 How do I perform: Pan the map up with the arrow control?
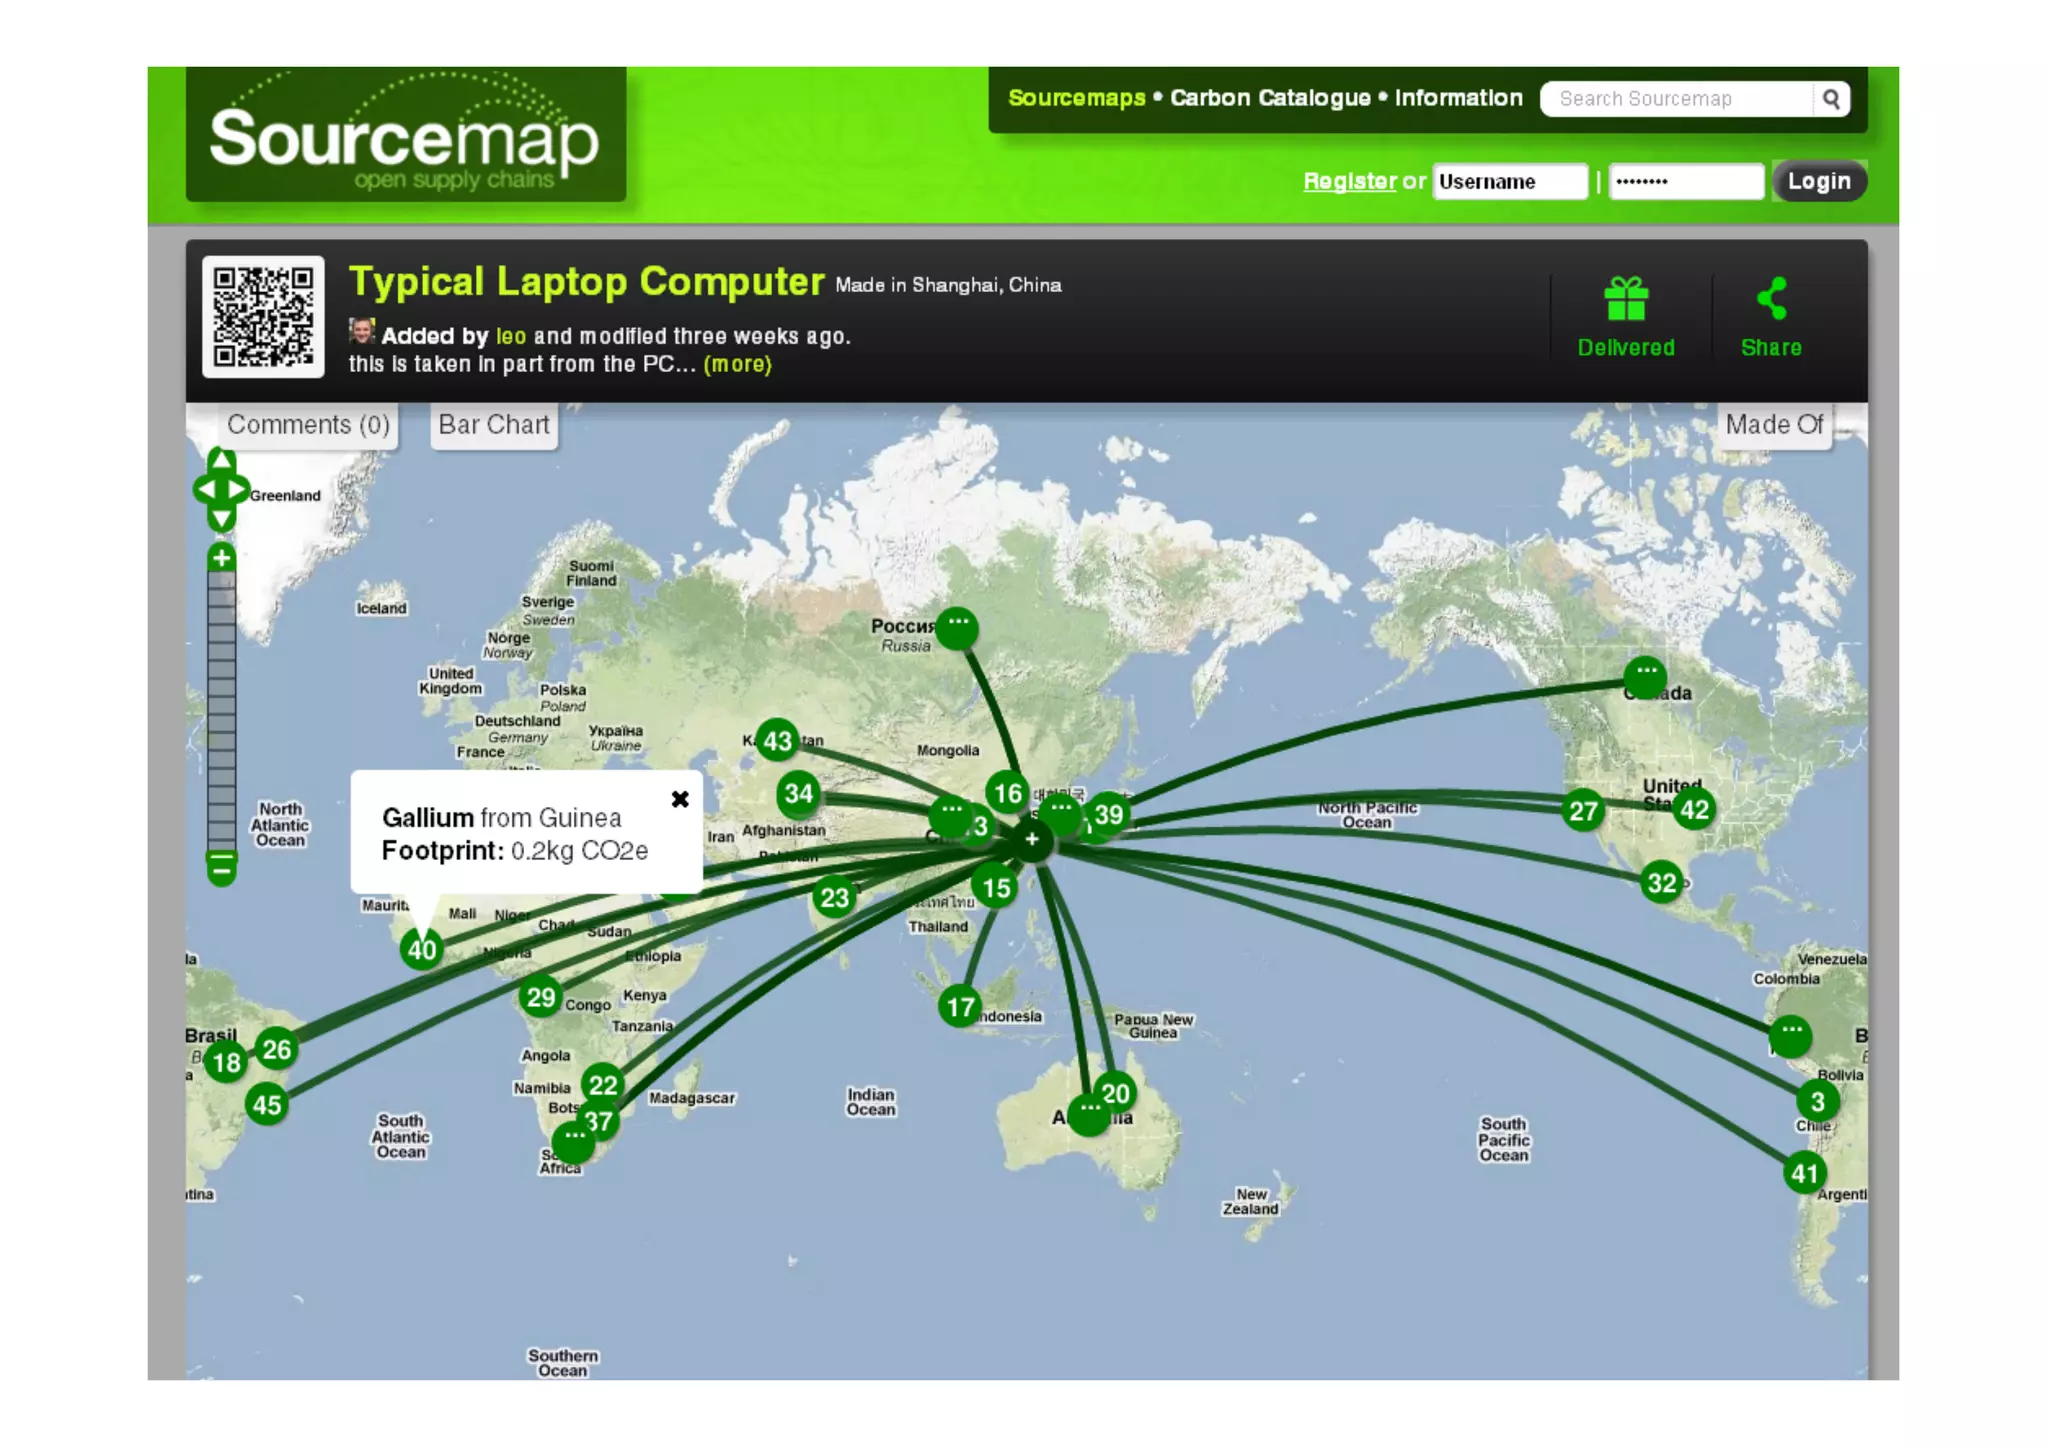(222, 461)
